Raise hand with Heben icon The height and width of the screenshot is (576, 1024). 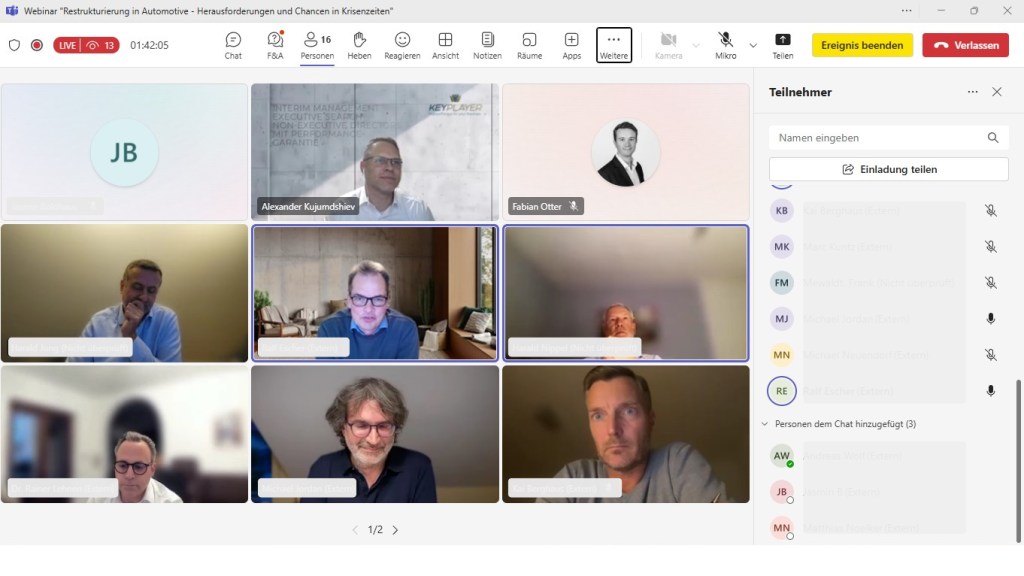(x=359, y=45)
